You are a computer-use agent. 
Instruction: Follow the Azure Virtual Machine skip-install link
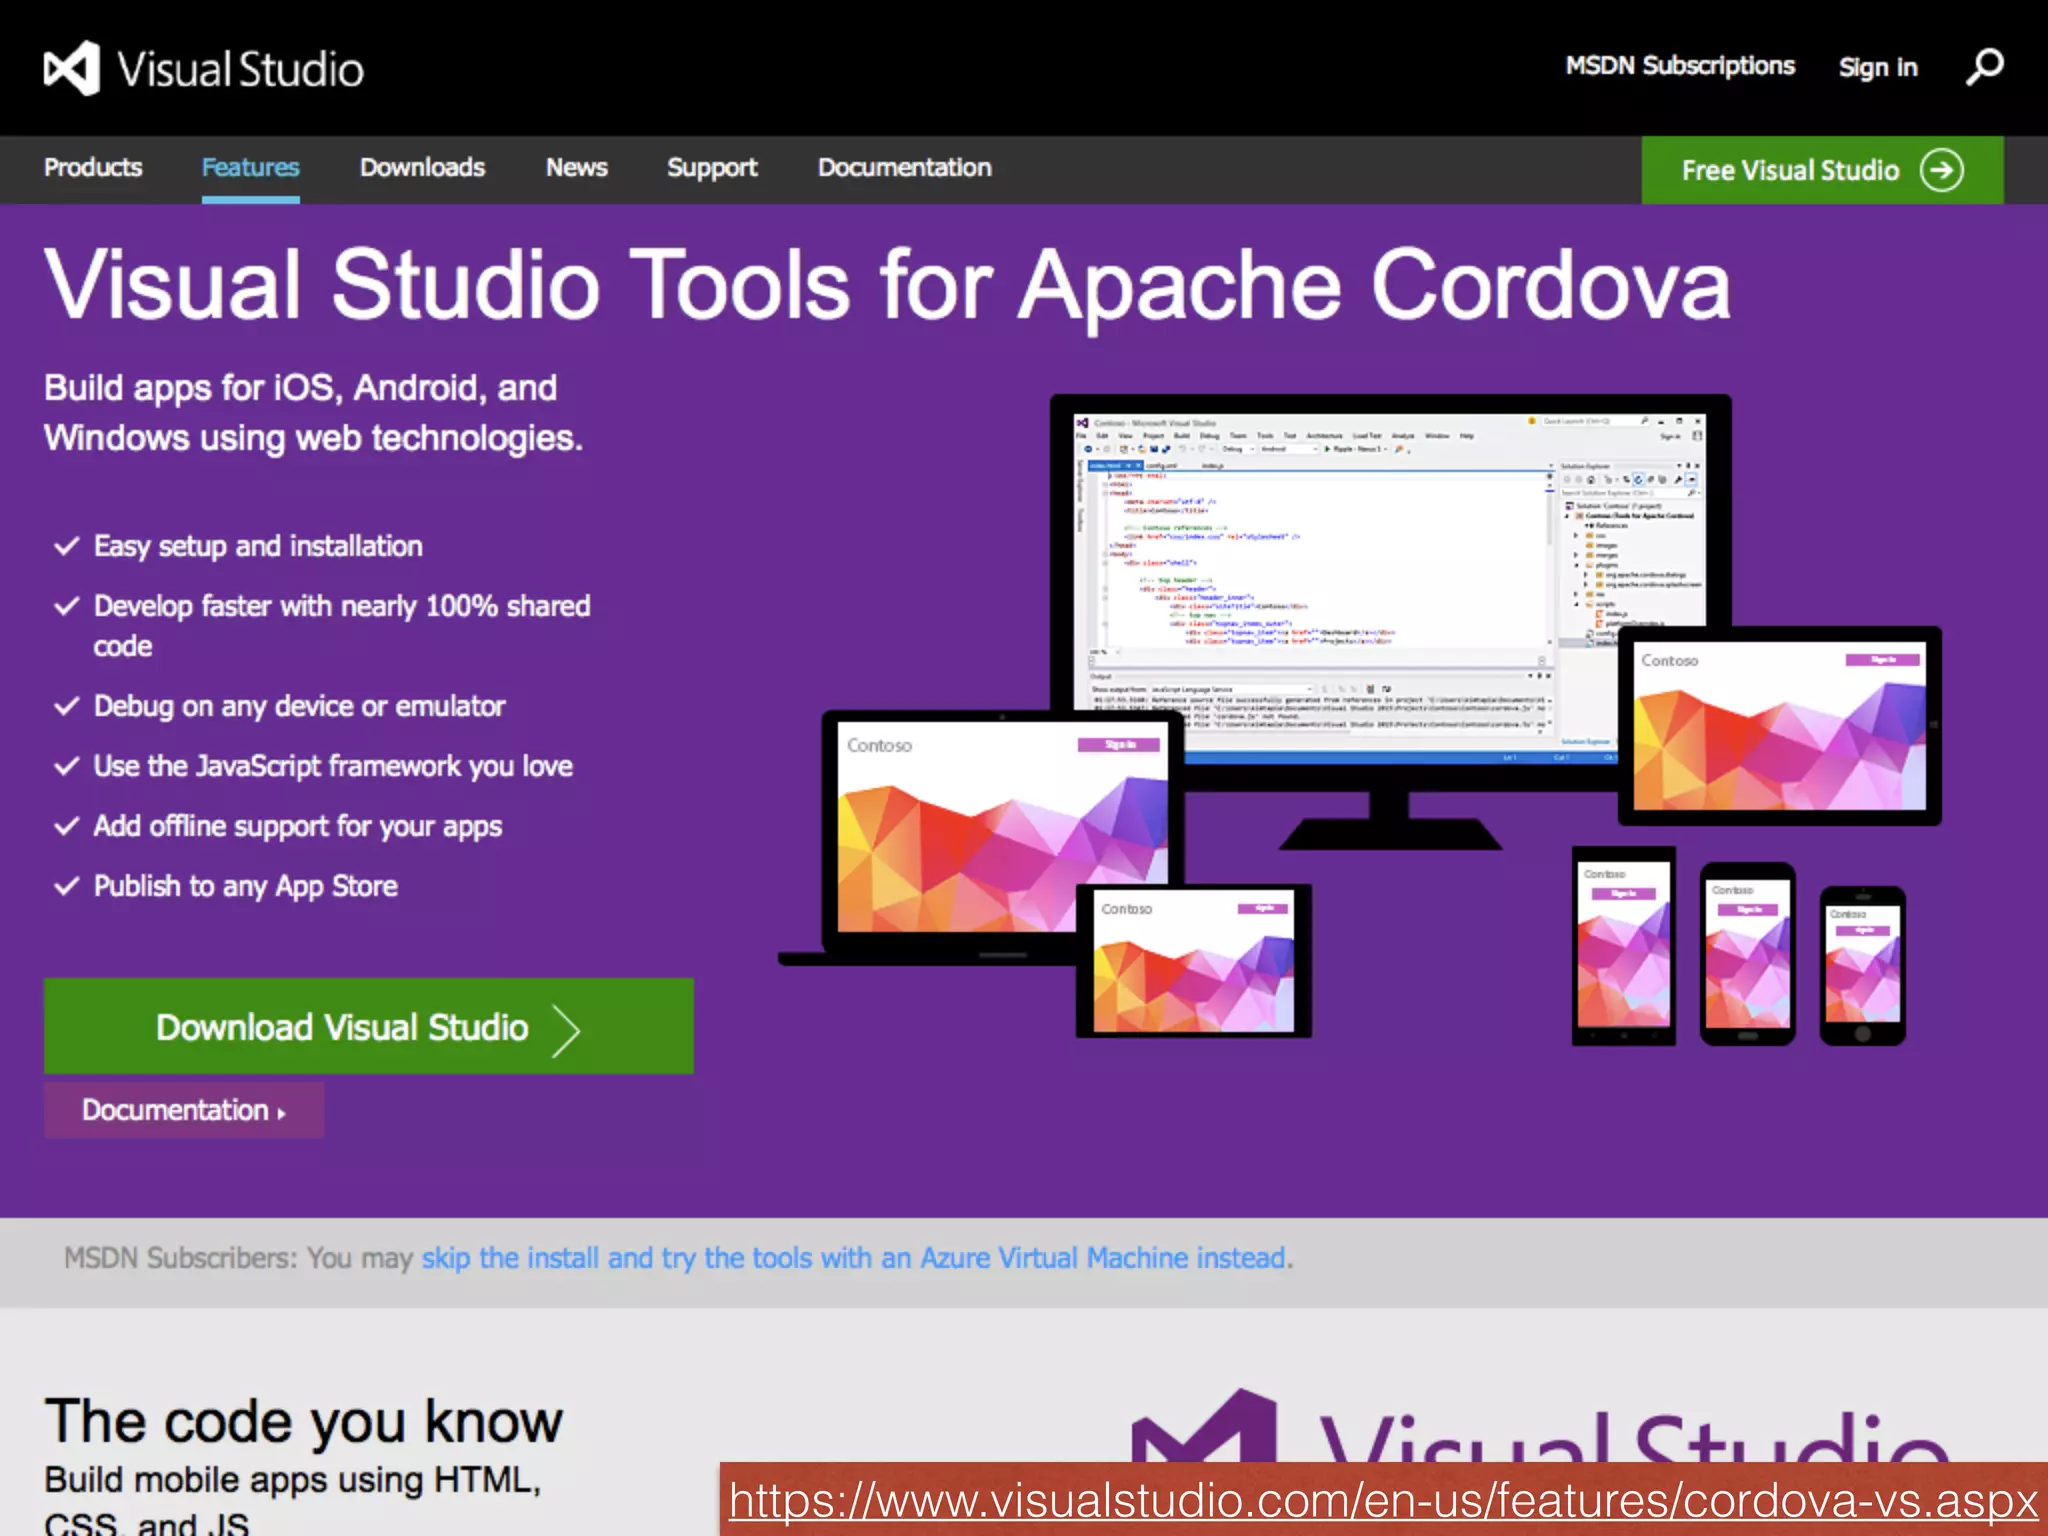[x=856, y=1258]
